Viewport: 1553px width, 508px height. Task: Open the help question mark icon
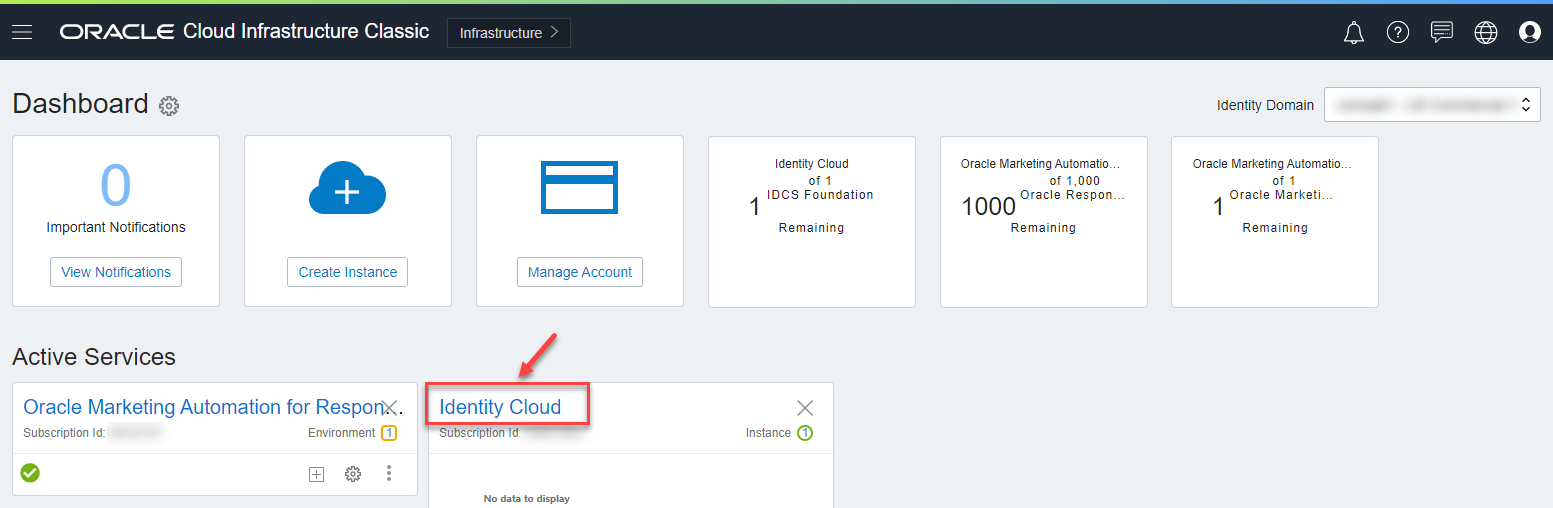click(1398, 33)
